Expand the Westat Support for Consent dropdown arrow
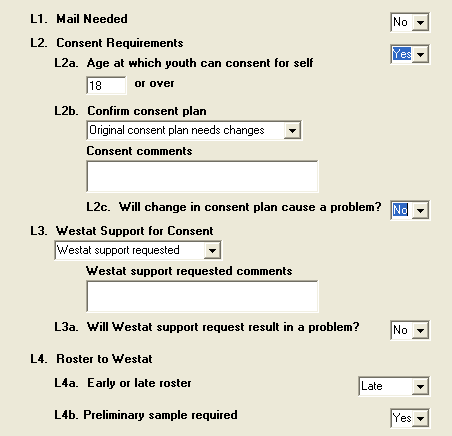Viewport: 452px width, 436px height. (212, 250)
